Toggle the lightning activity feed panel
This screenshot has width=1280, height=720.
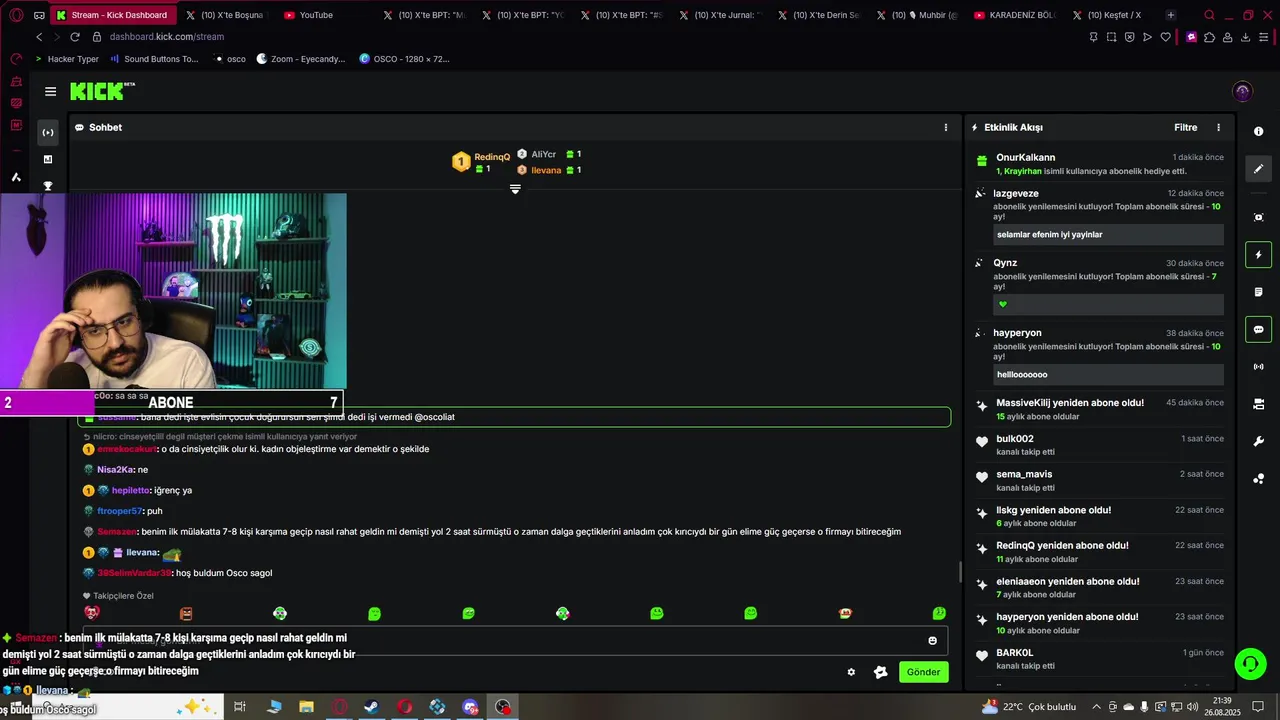pos(1258,255)
